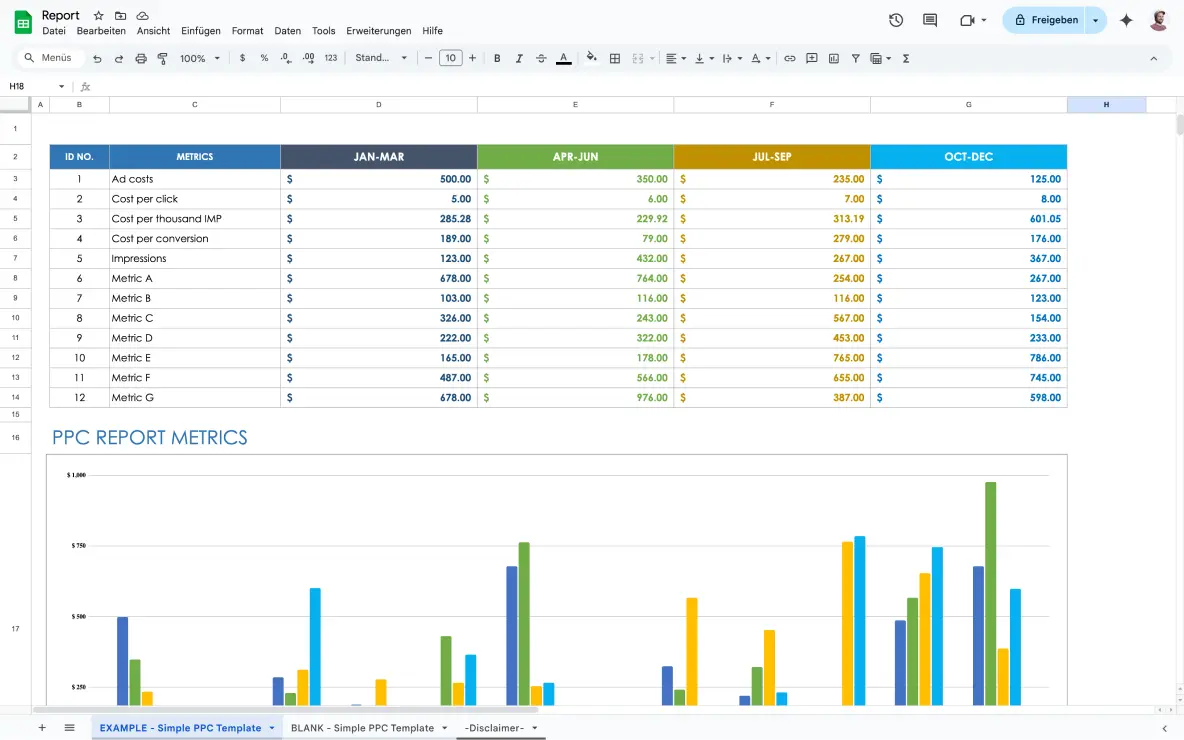Switch to the BLANK - Simple PPC Template sheet
This screenshot has width=1184, height=740.
coord(364,727)
